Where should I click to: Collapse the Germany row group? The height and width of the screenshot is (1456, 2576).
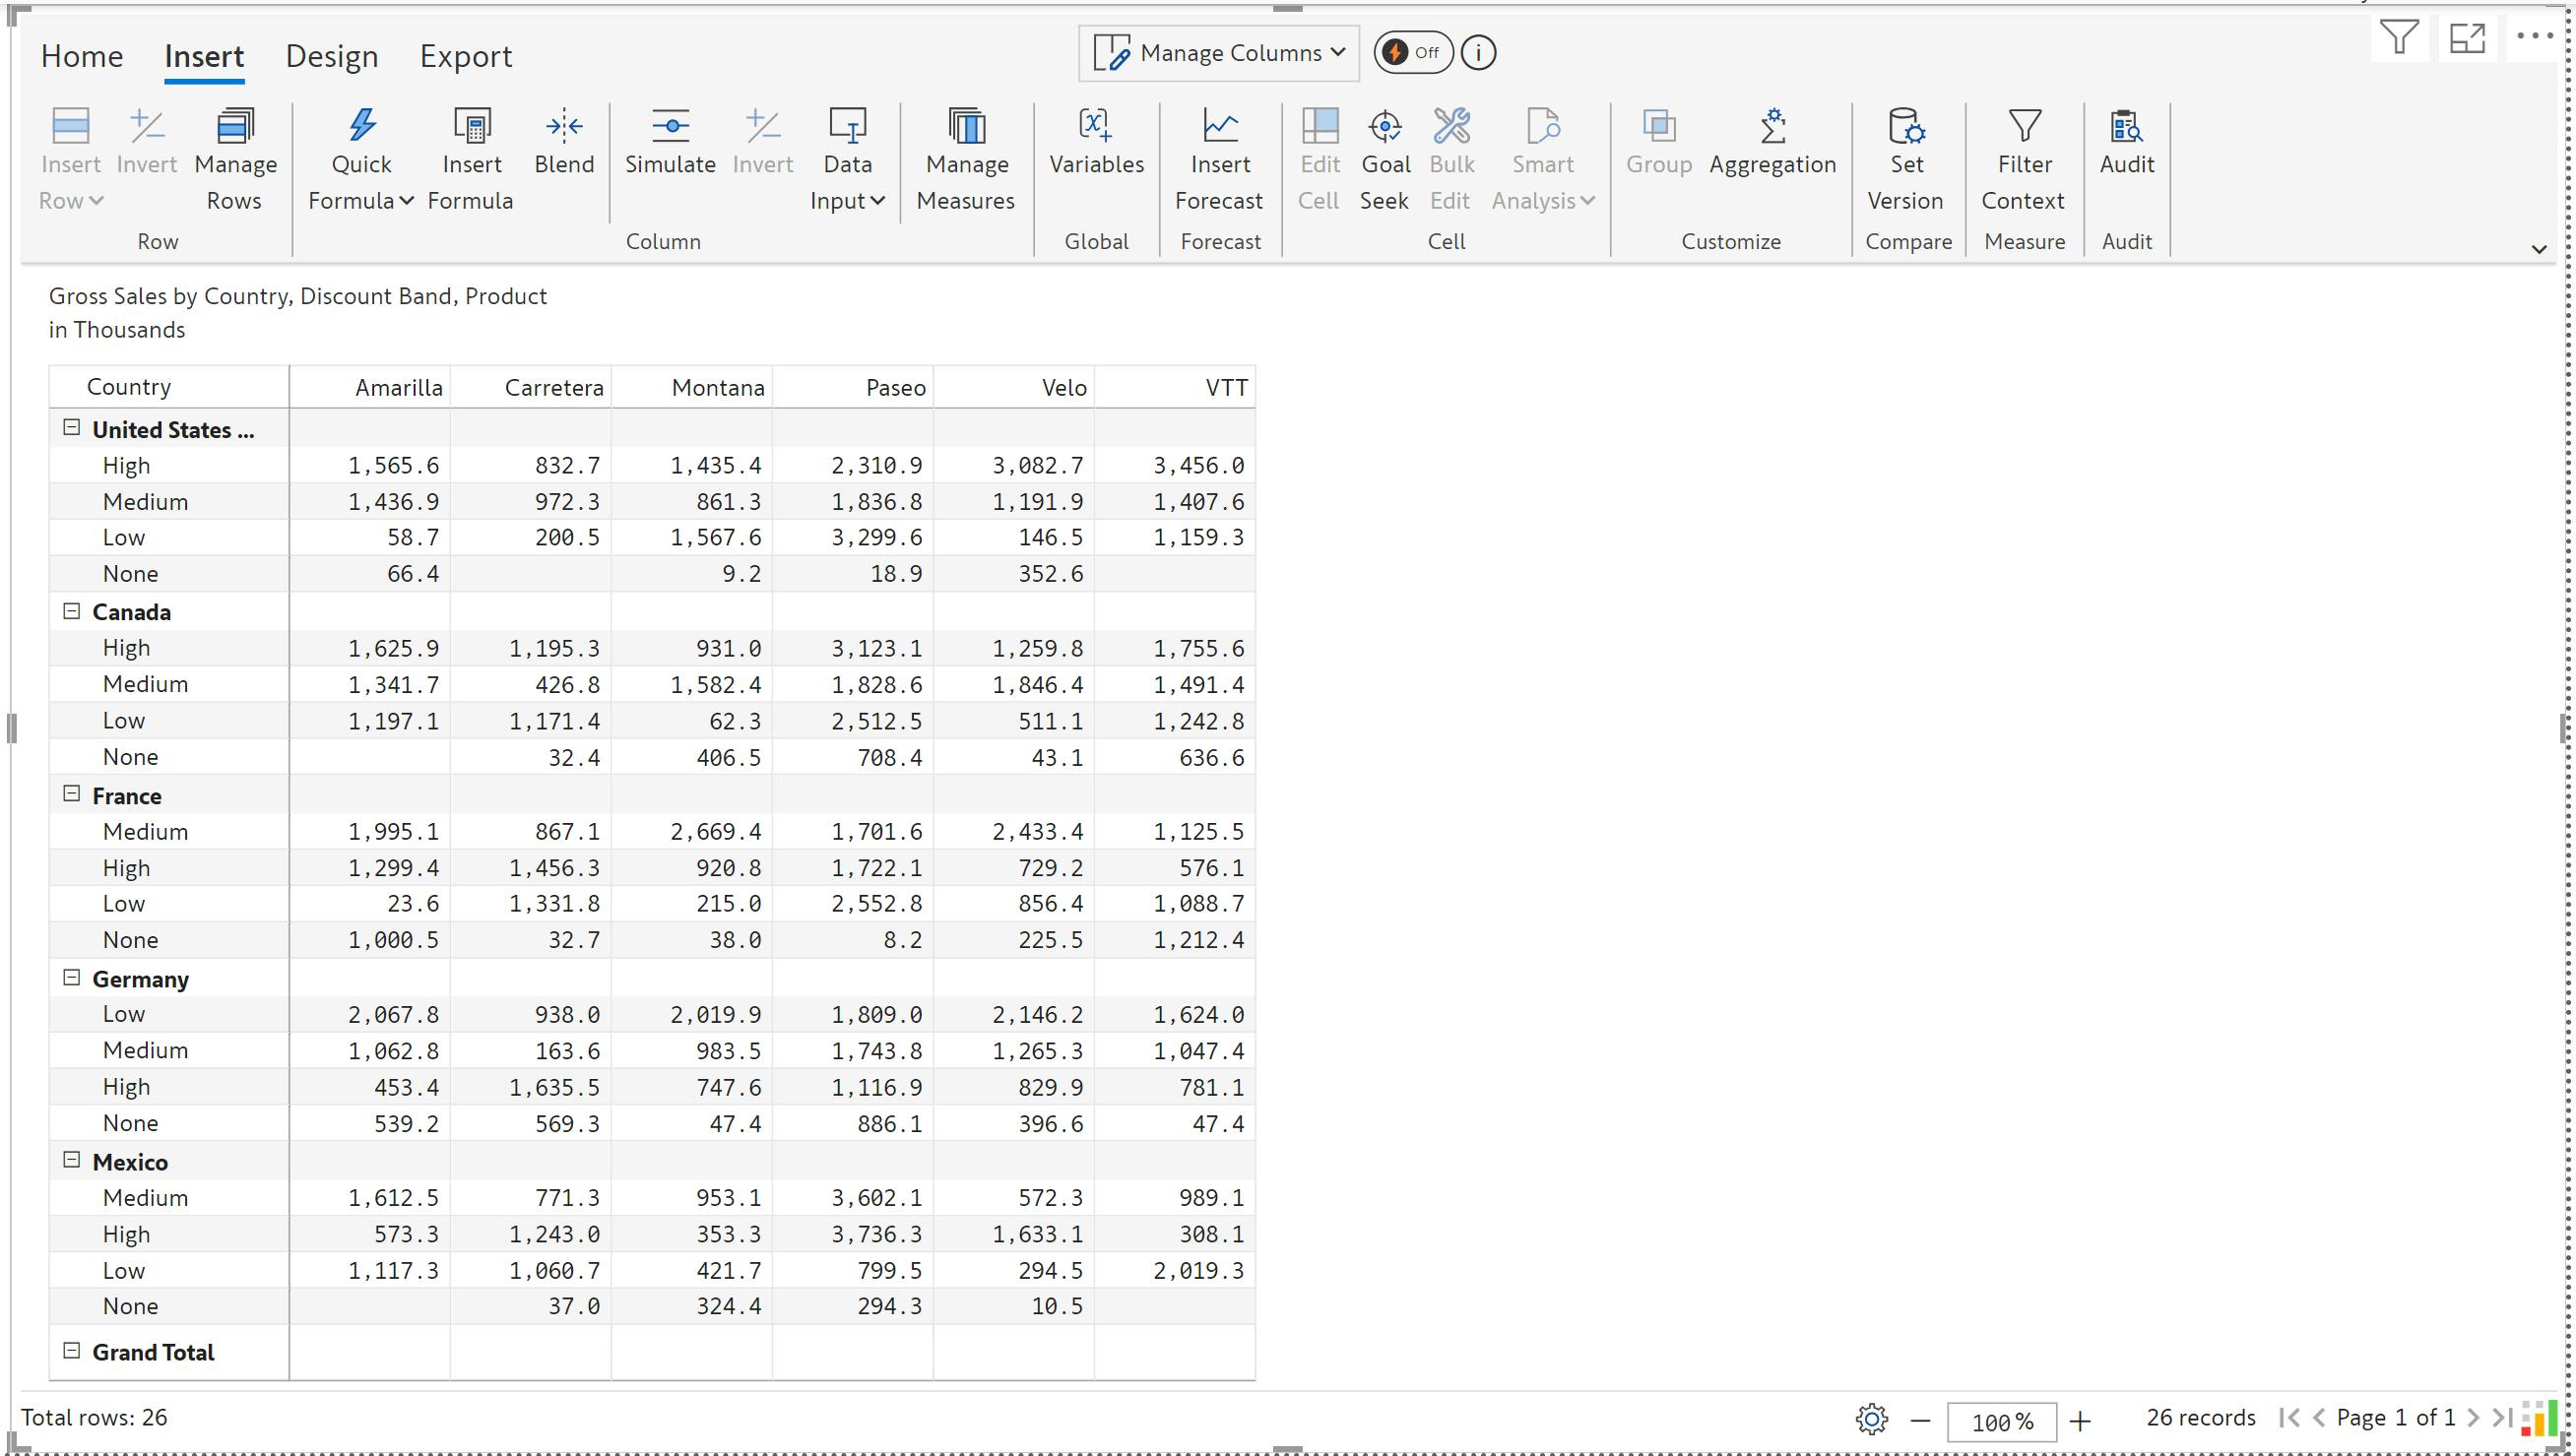coord(72,978)
